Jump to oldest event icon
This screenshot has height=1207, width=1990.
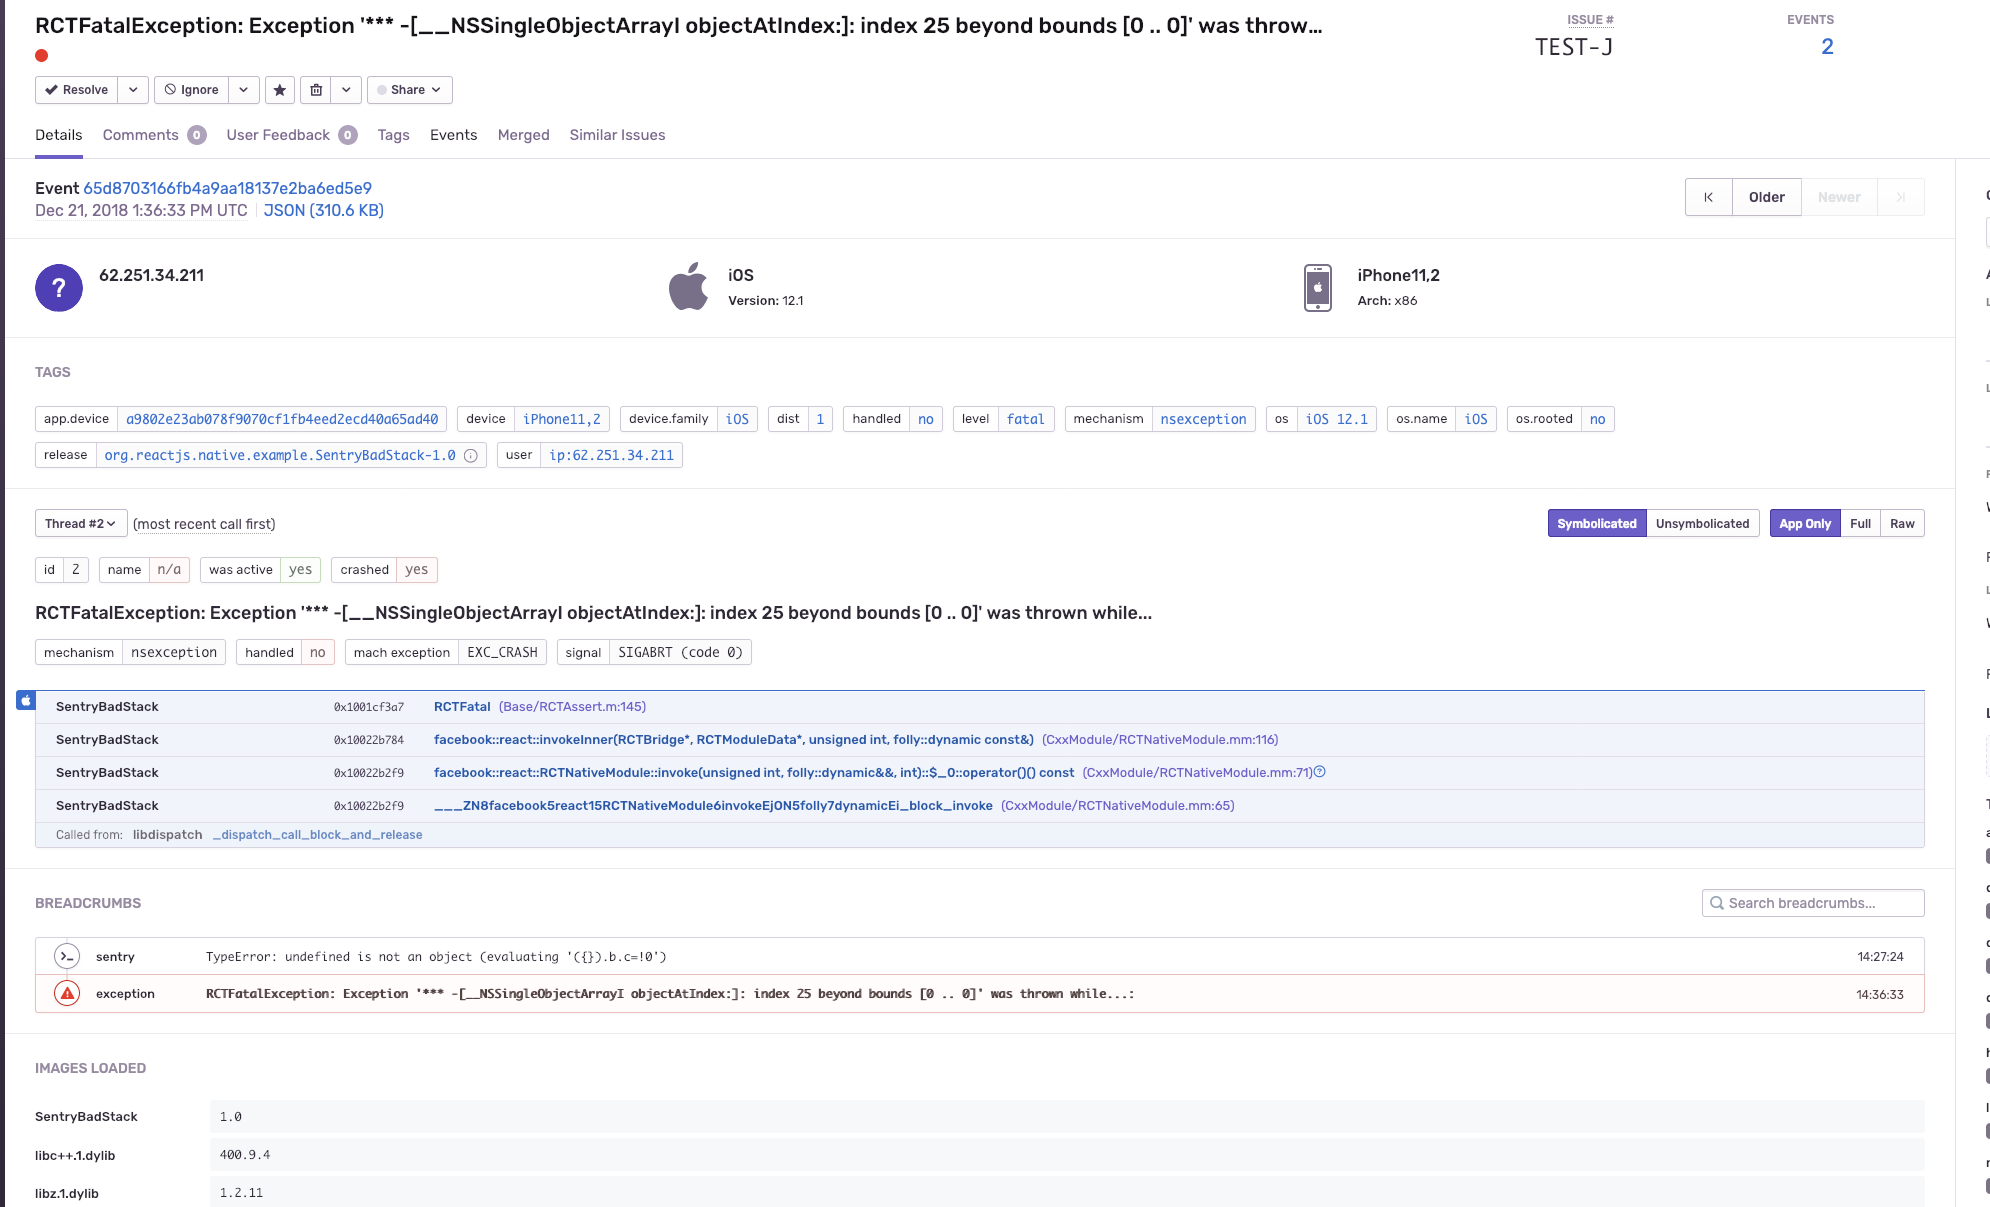click(x=1708, y=197)
